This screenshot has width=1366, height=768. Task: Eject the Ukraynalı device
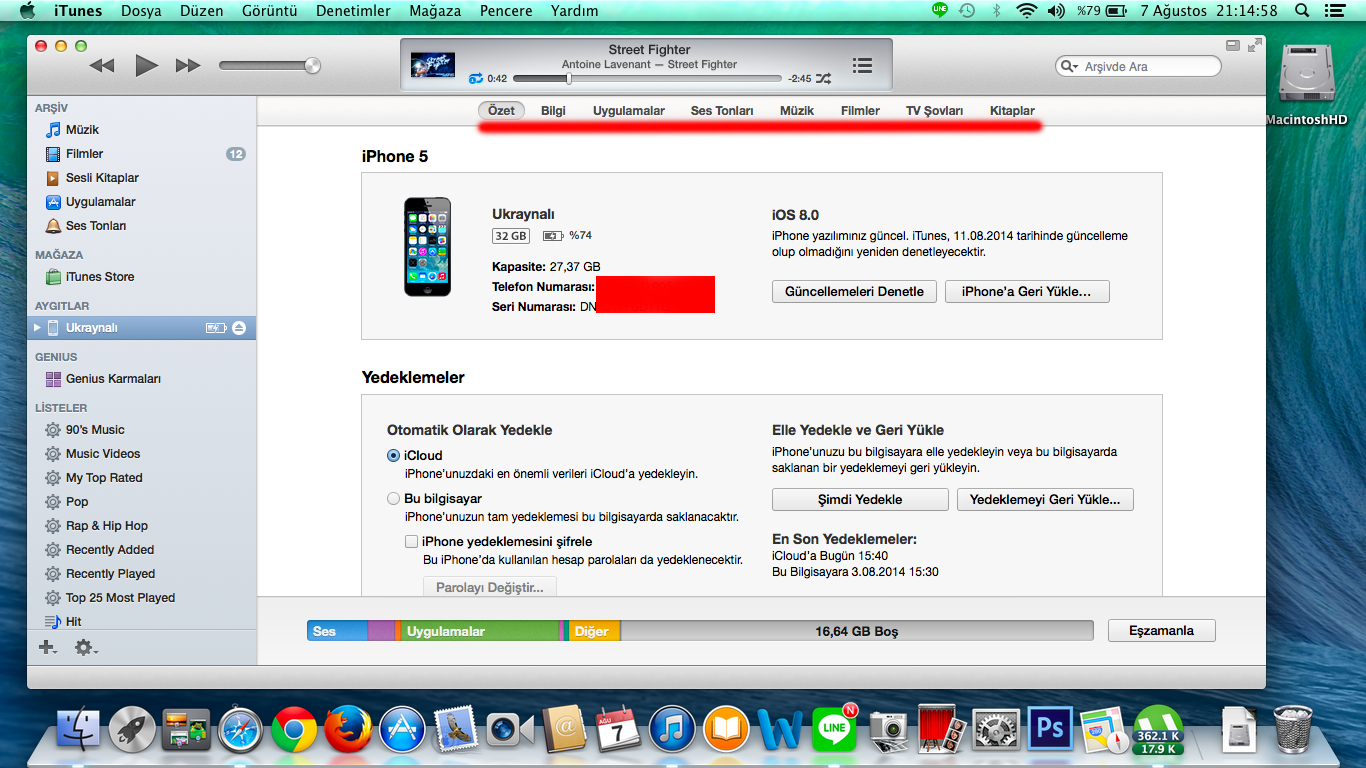(x=239, y=328)
